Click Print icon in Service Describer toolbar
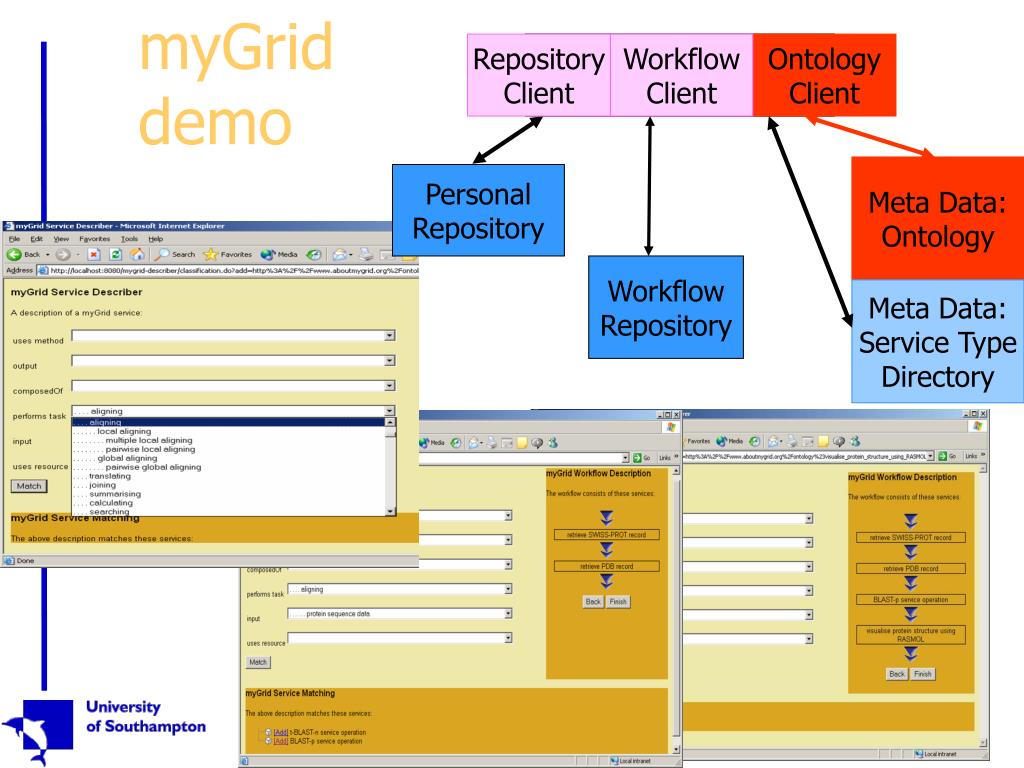 point(366,255)
